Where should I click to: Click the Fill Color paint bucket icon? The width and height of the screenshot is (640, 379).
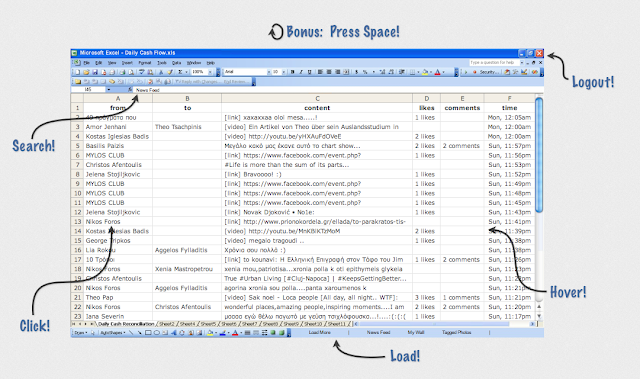[425, 72]
